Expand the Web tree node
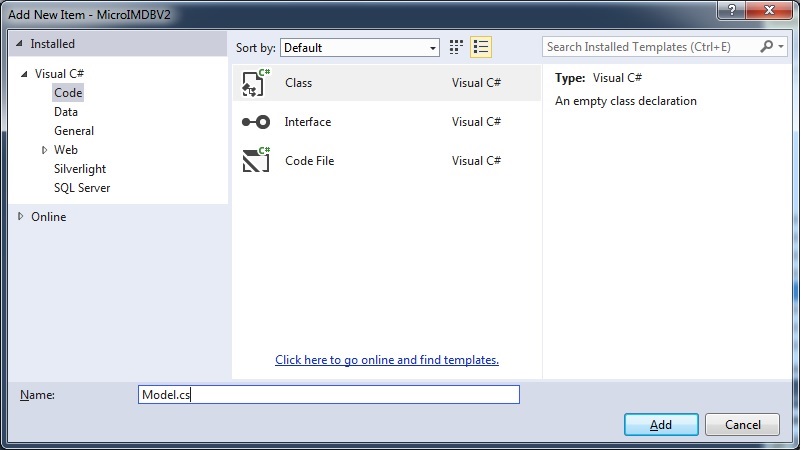The height and width of the screenshot is (450, 801). [44, 150]
